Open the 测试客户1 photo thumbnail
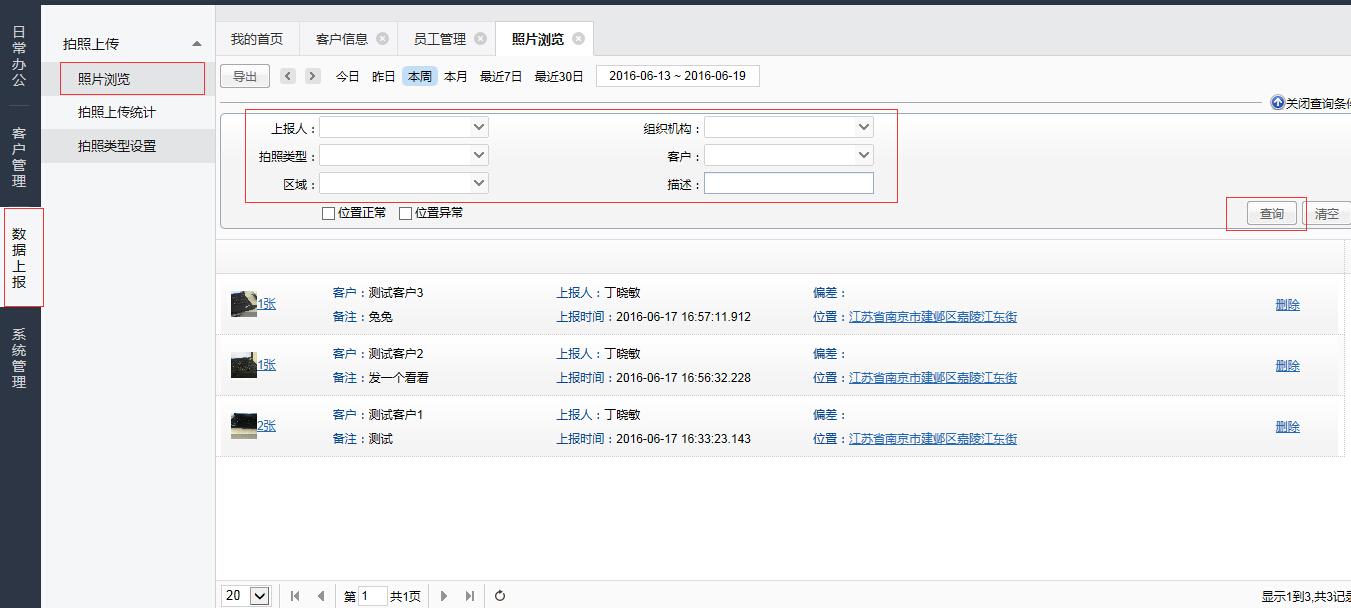This screenshot has width=1351, height=608. [243, 425]
